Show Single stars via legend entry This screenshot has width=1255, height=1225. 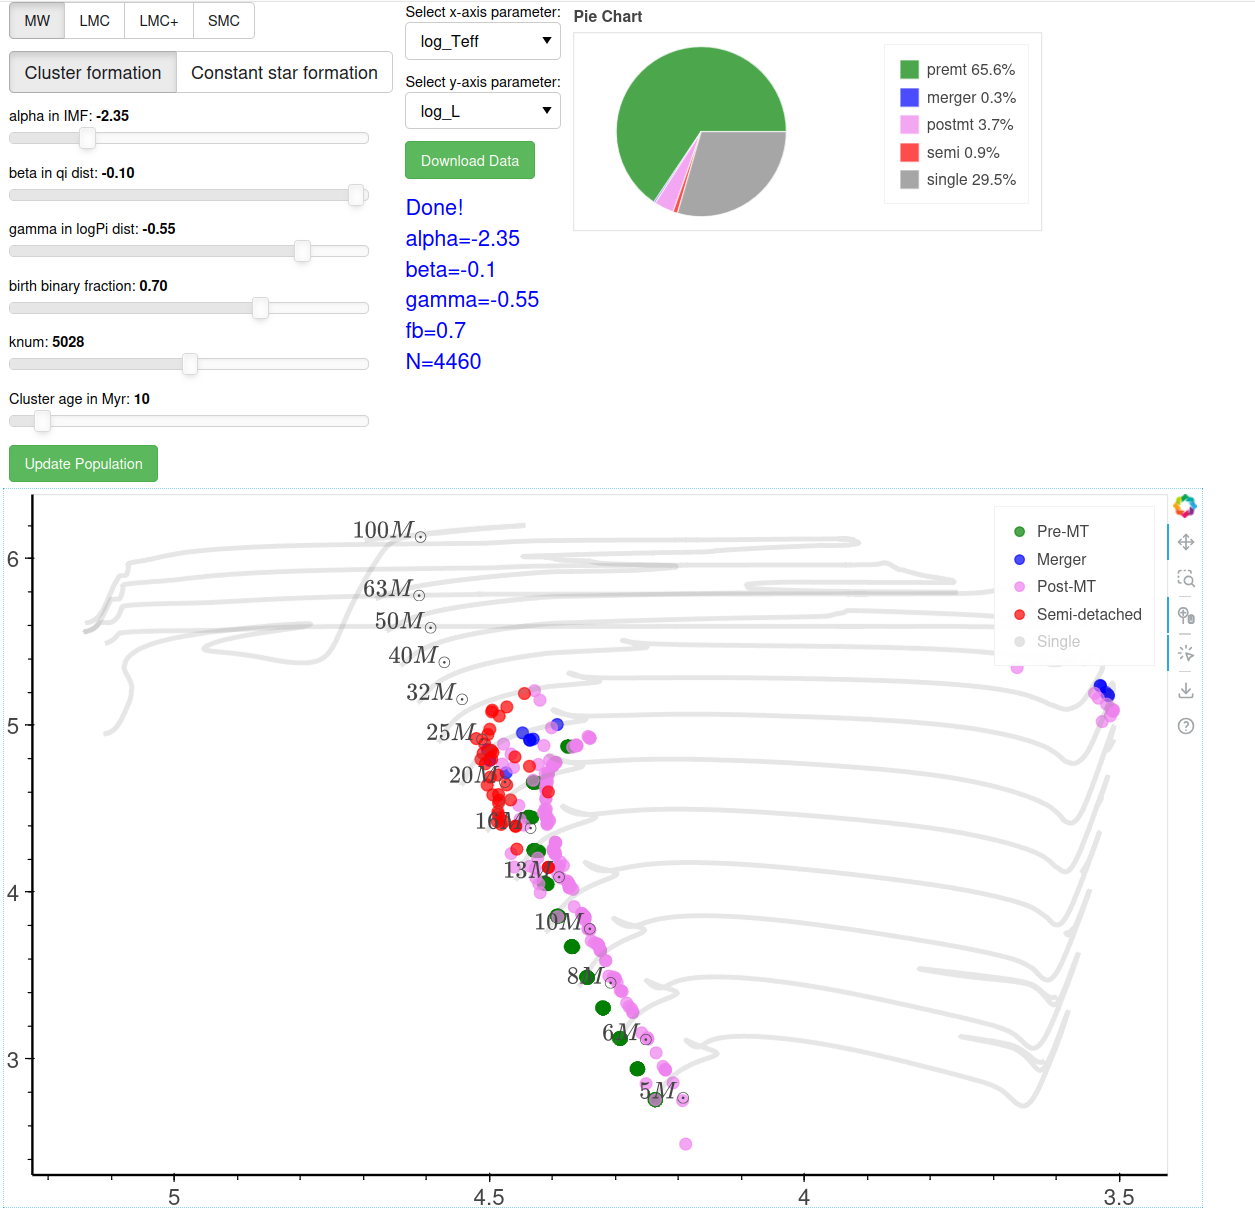click(1058, 642)
